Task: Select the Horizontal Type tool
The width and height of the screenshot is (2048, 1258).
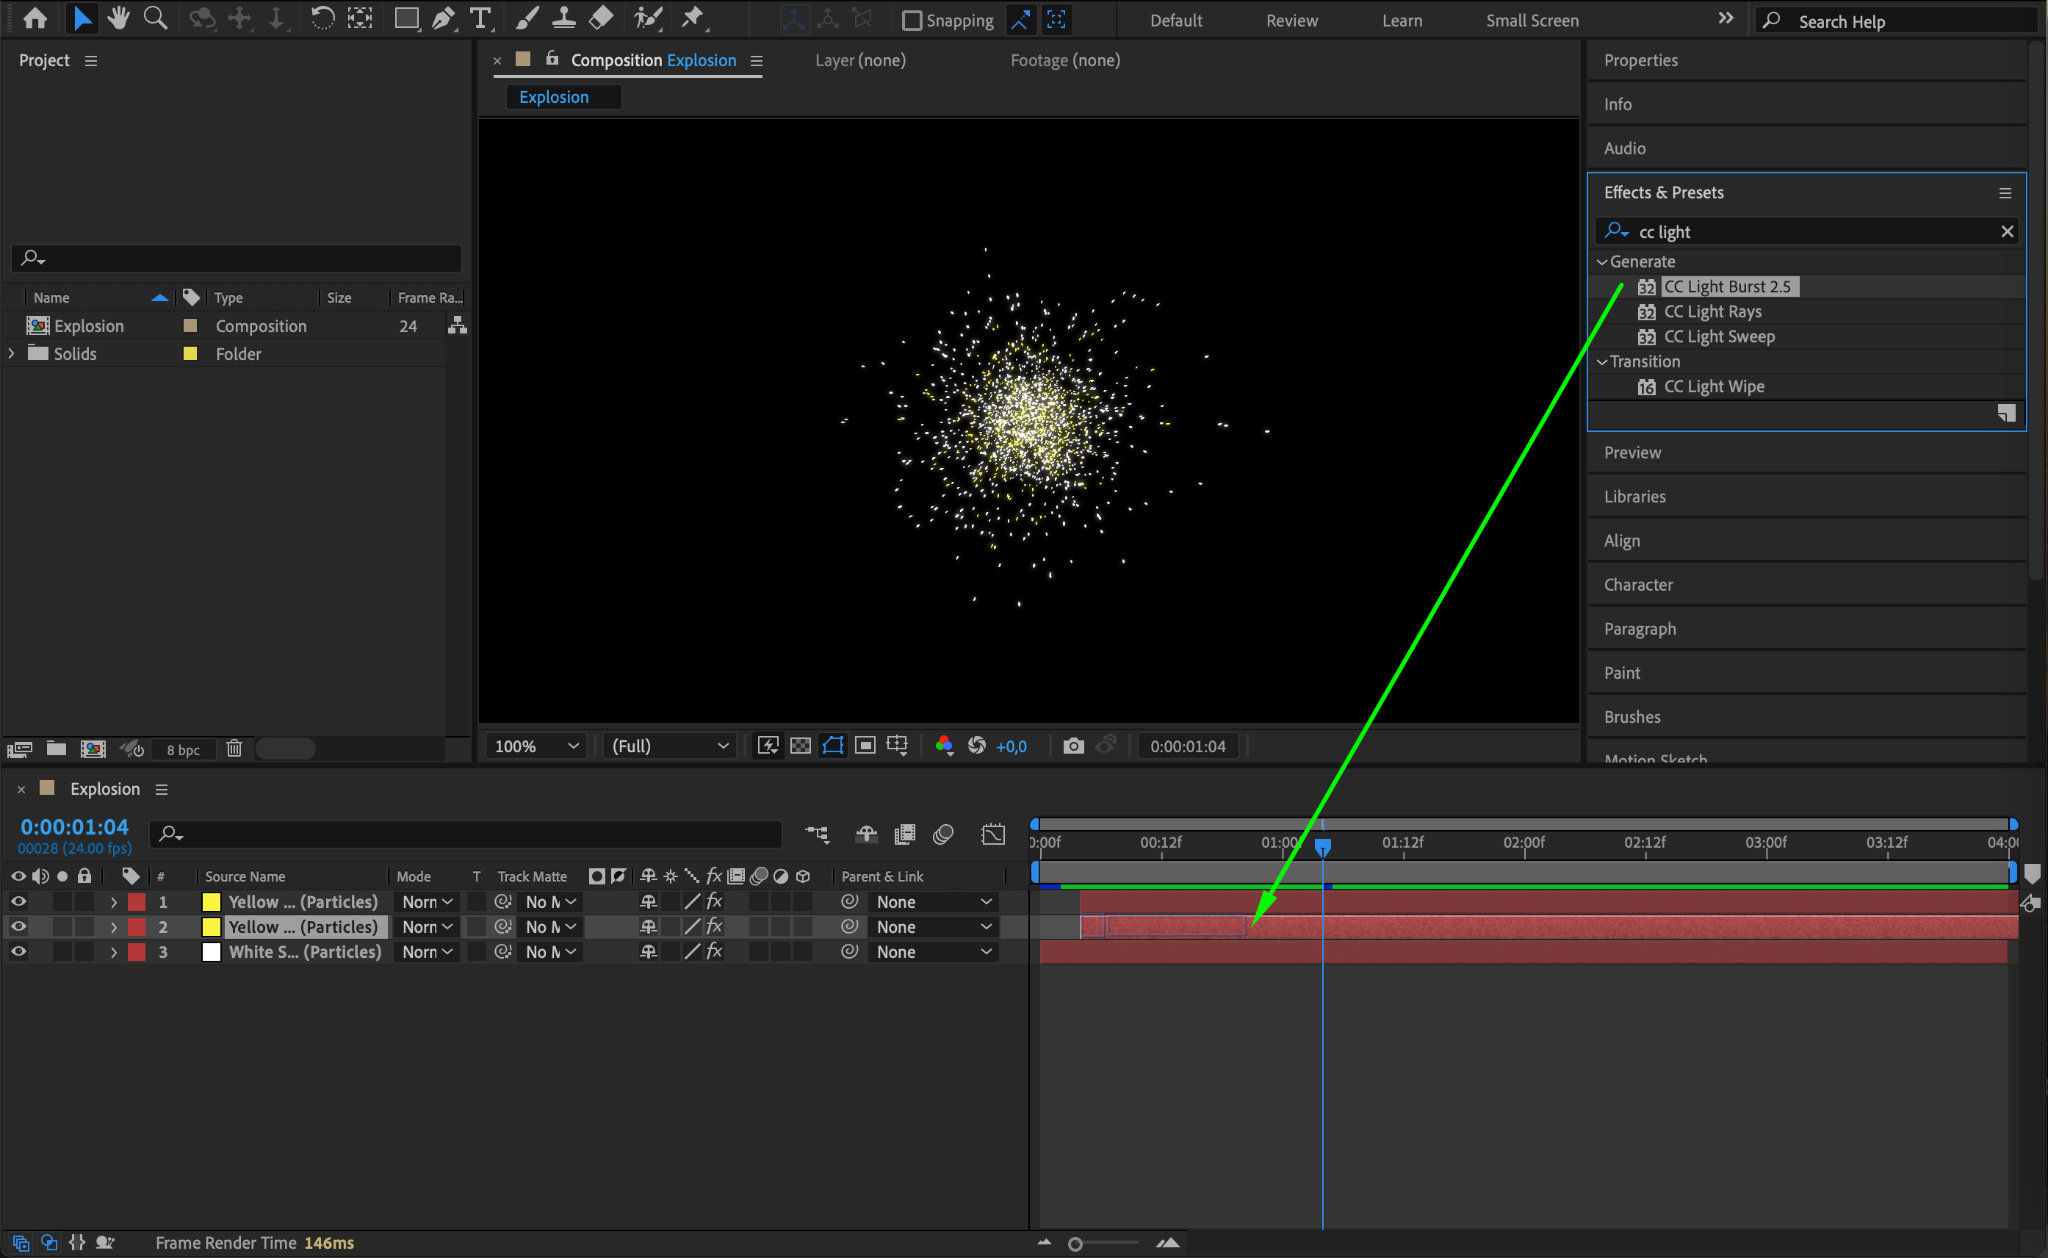Action: pos(481,18)
